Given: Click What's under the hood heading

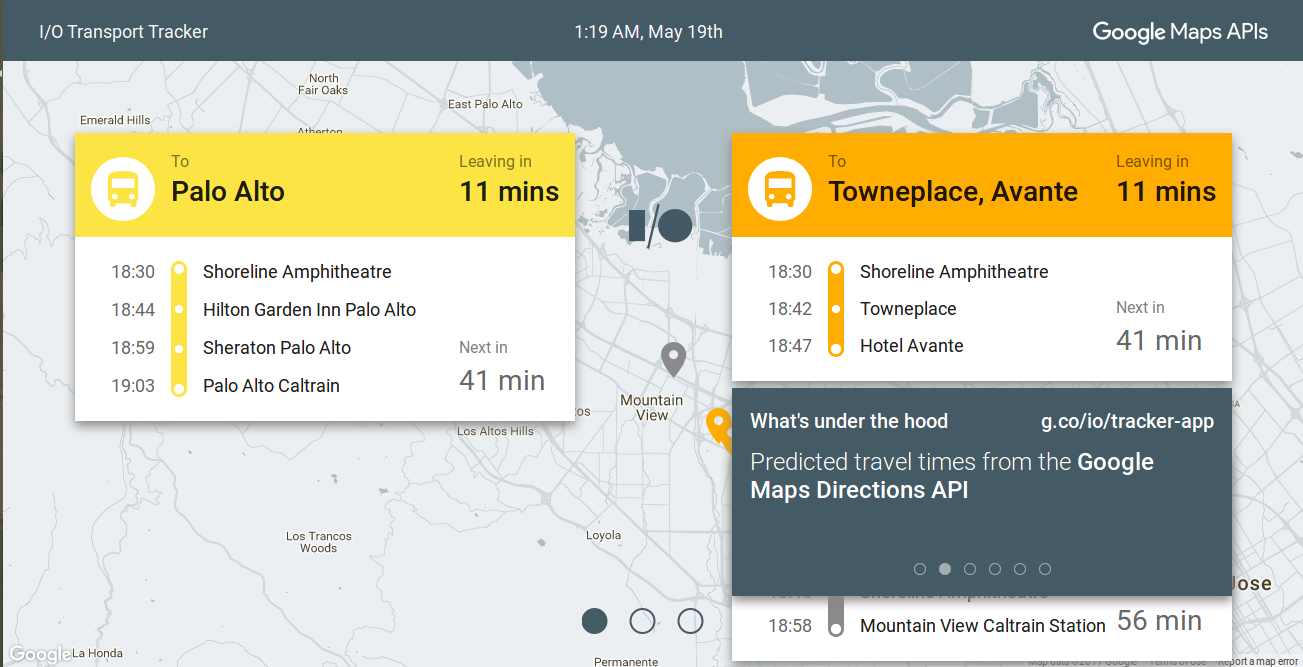Looking at the screenshot, I should [x=849, y=421].
